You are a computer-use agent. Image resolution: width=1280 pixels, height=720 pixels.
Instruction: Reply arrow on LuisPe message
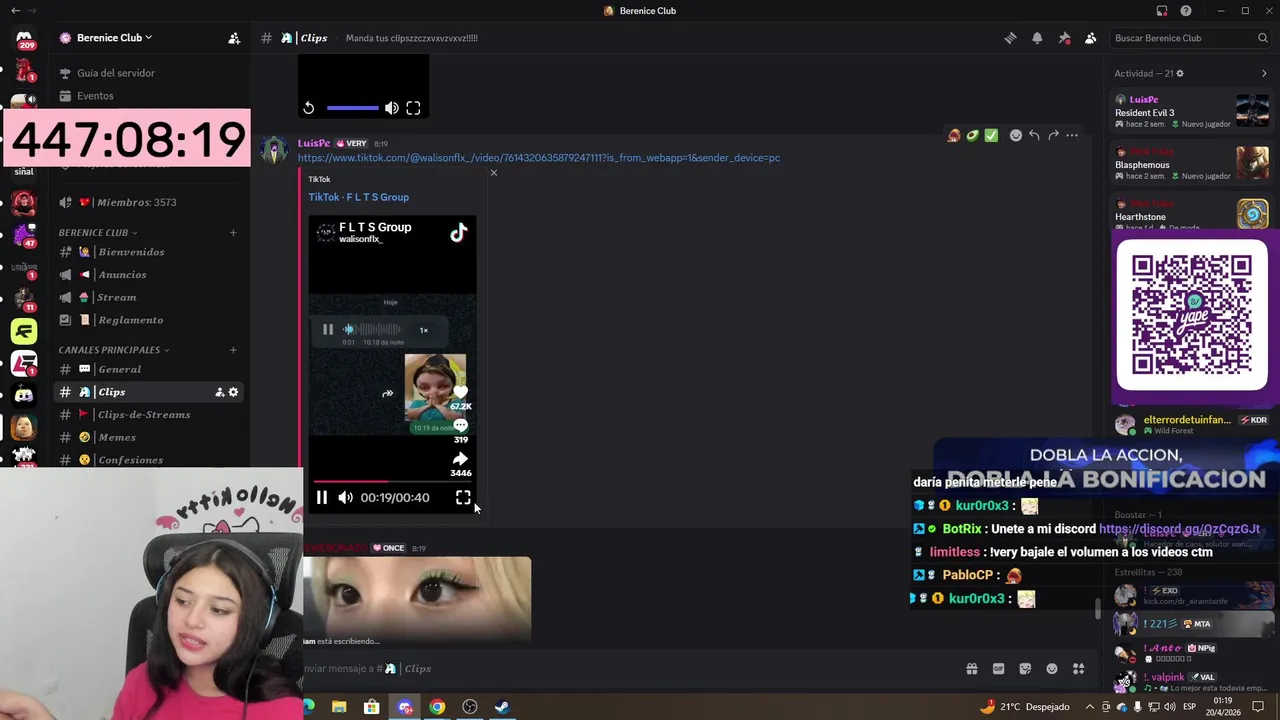pyautogui.click(x=1034, y=135)
